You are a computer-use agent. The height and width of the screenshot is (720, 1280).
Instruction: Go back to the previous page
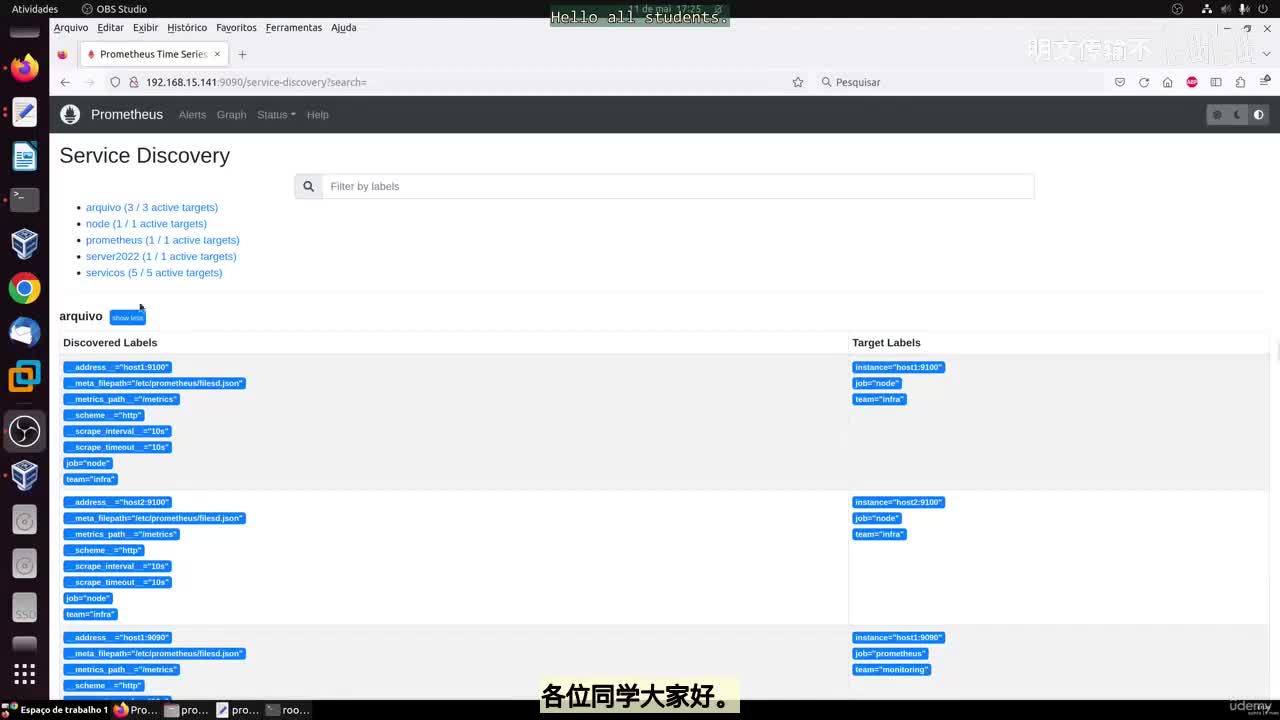[65, 82]
